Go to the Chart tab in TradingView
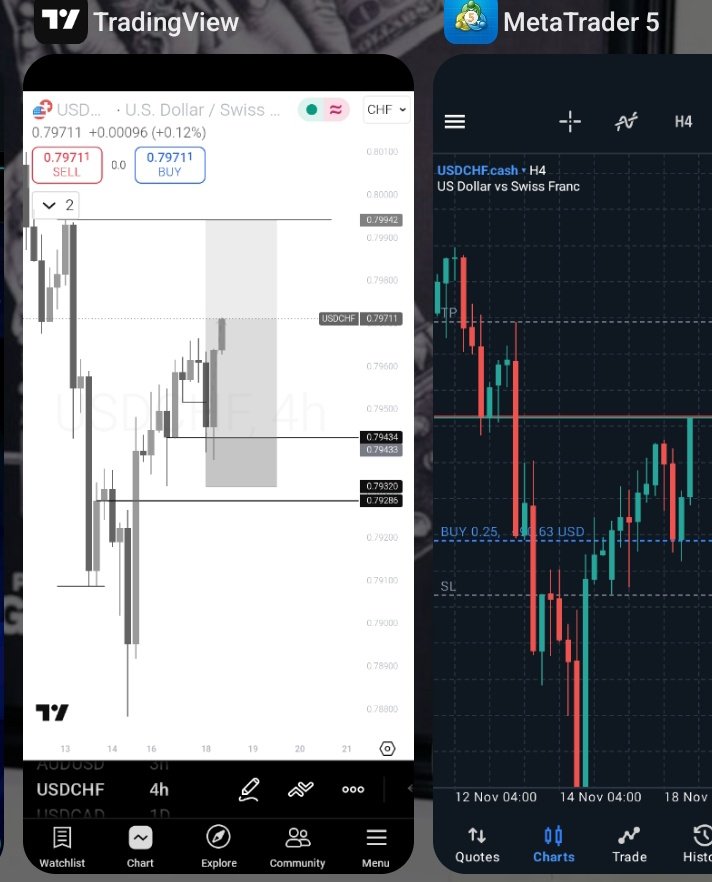 [x=140, y=847]
